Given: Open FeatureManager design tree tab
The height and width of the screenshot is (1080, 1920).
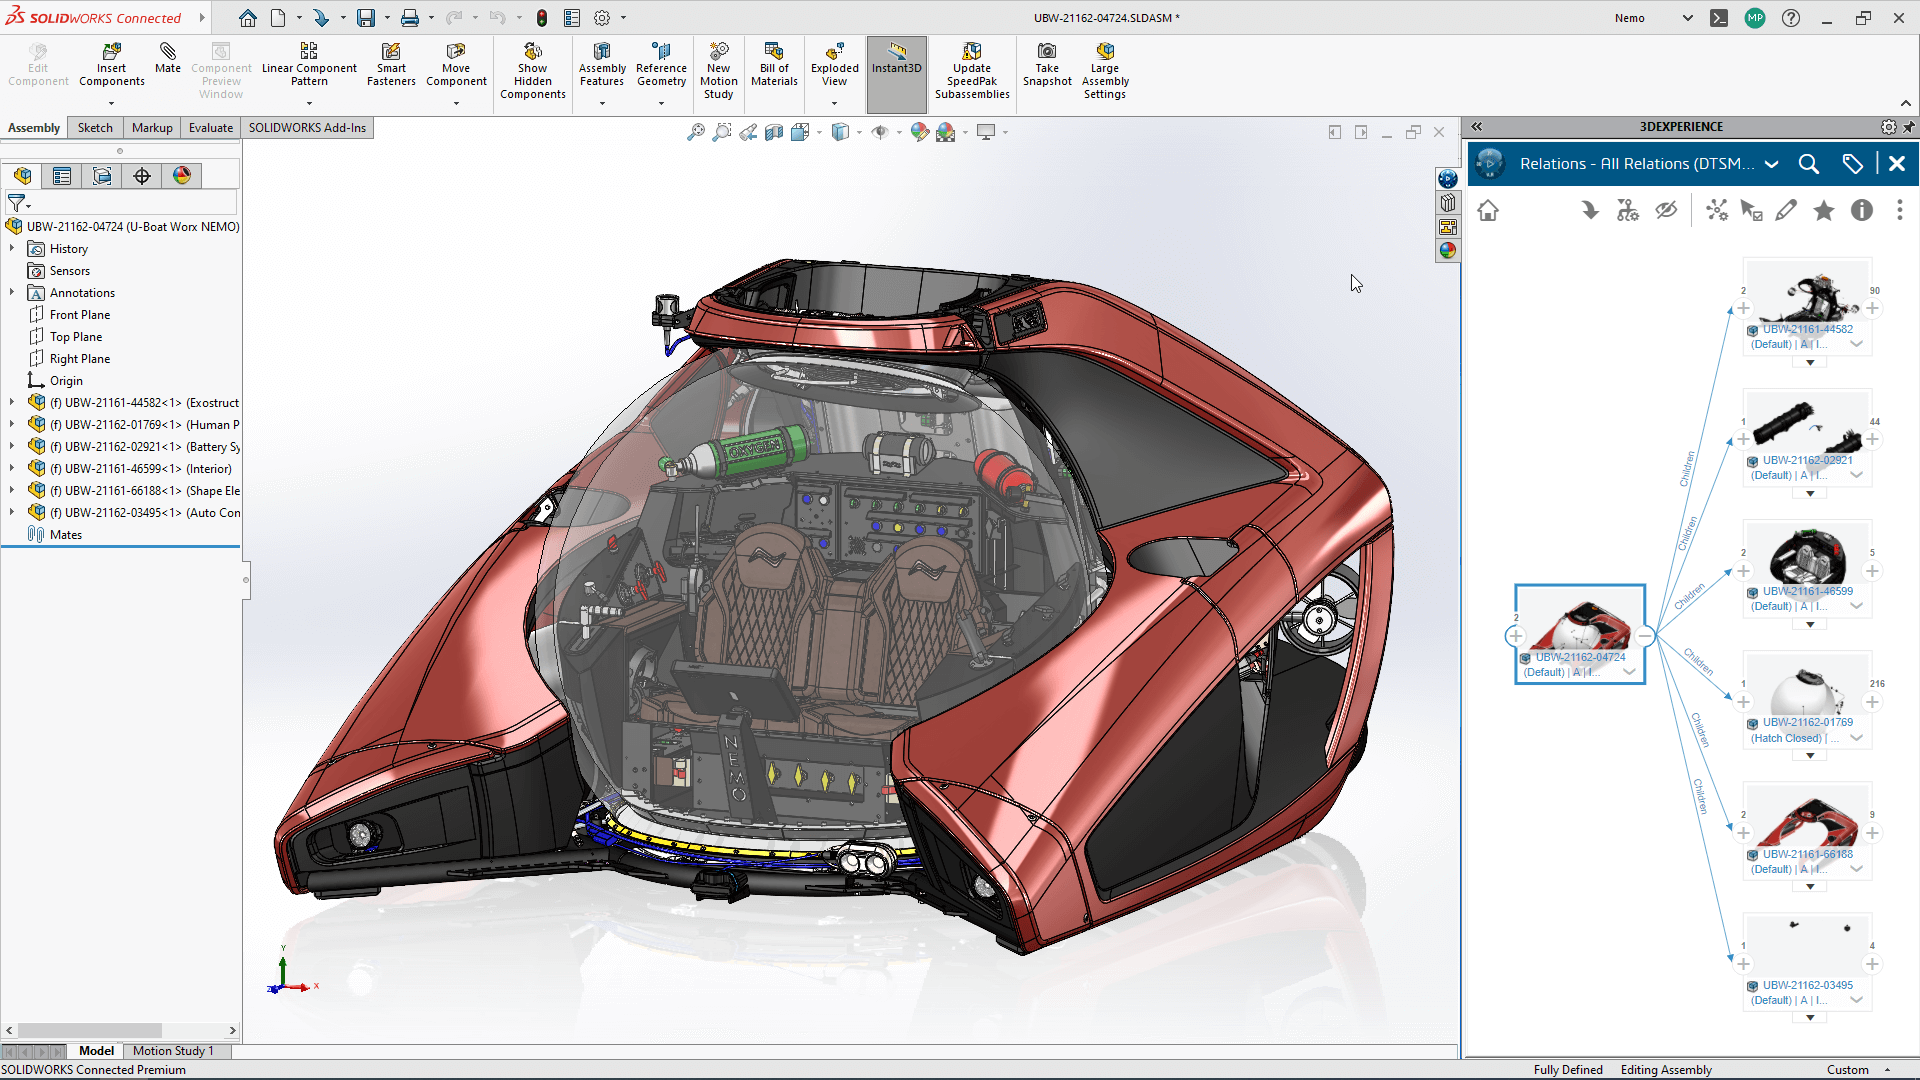Looking at the screenshot, I should click(x=22, y=176).
